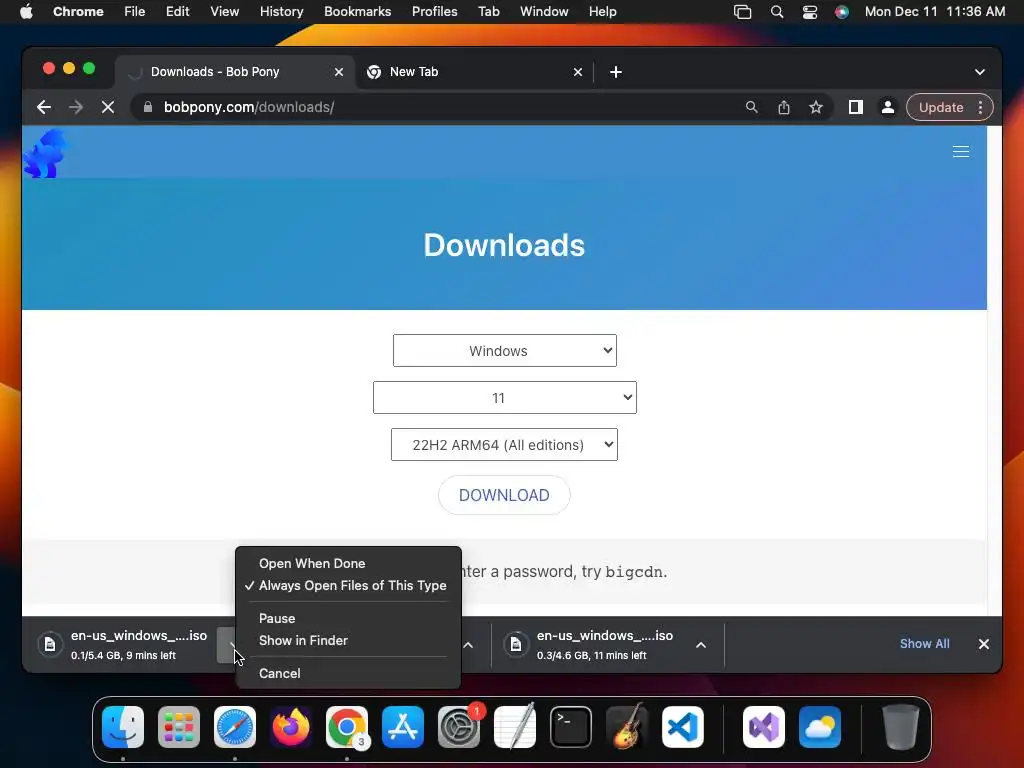Switch to the New Tab tab
1024x768 pixels.
474,72
